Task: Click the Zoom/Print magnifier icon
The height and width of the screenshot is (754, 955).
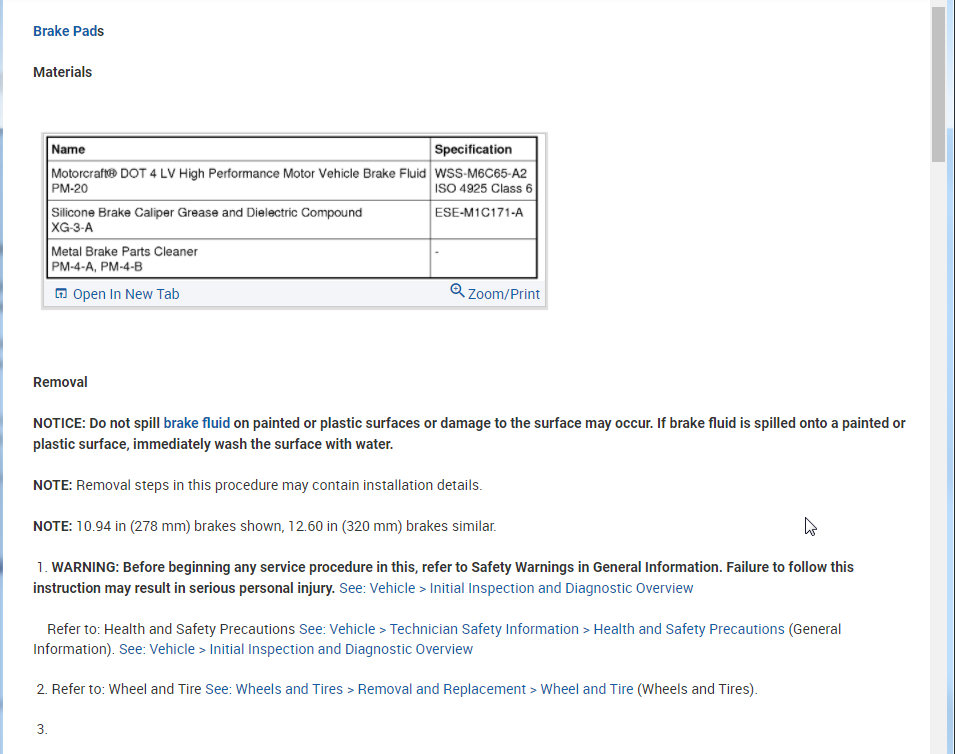Action: pyautogui.click(x=457, y=291)
